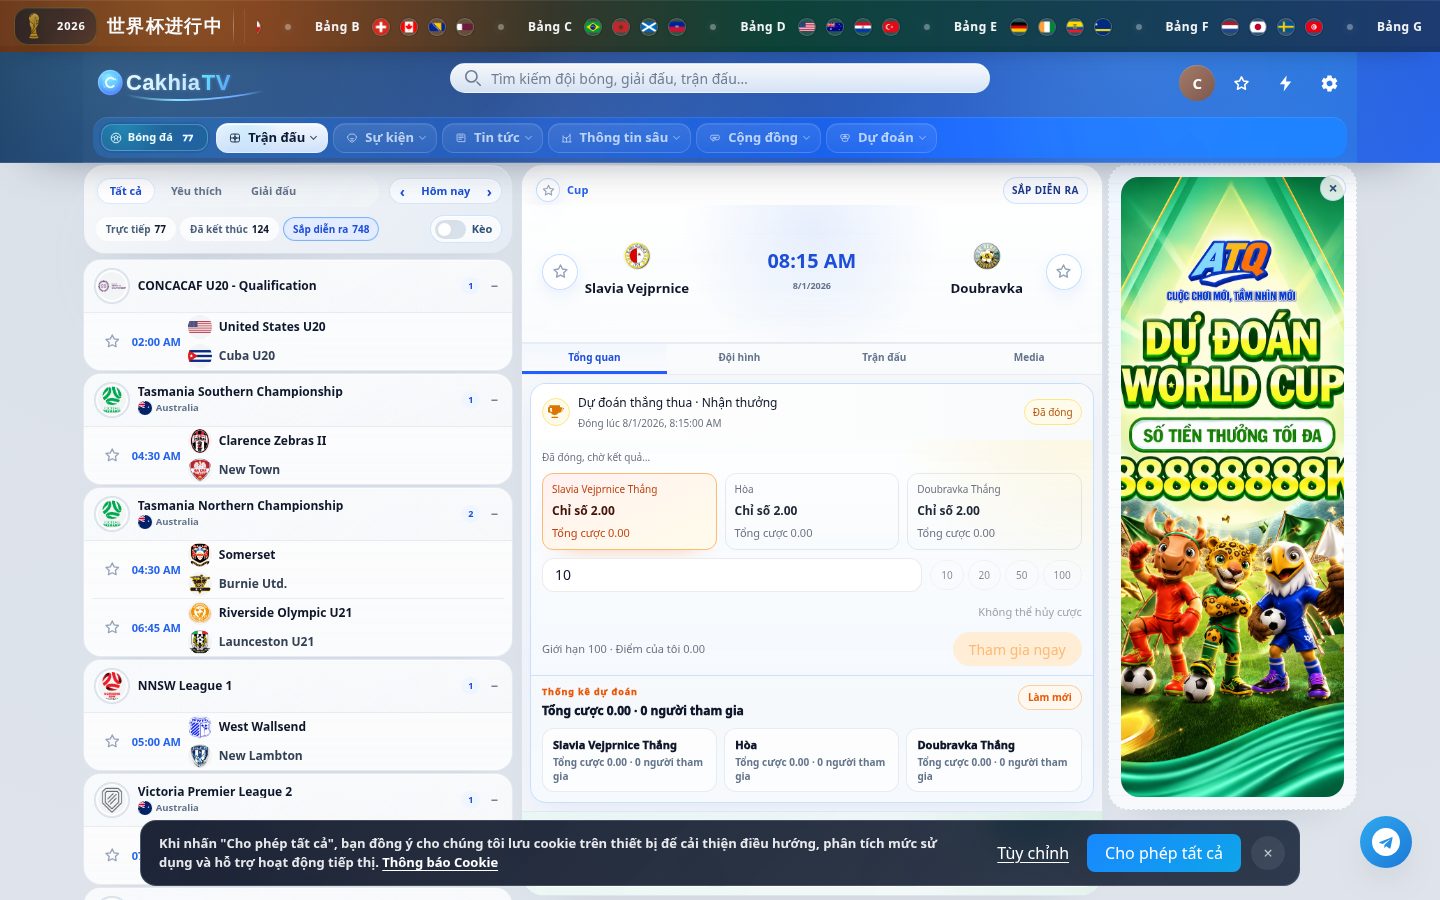Dismiss the cookie notice with X
This screenshot has width=1440, height=900.
(x=1268, y=853)
